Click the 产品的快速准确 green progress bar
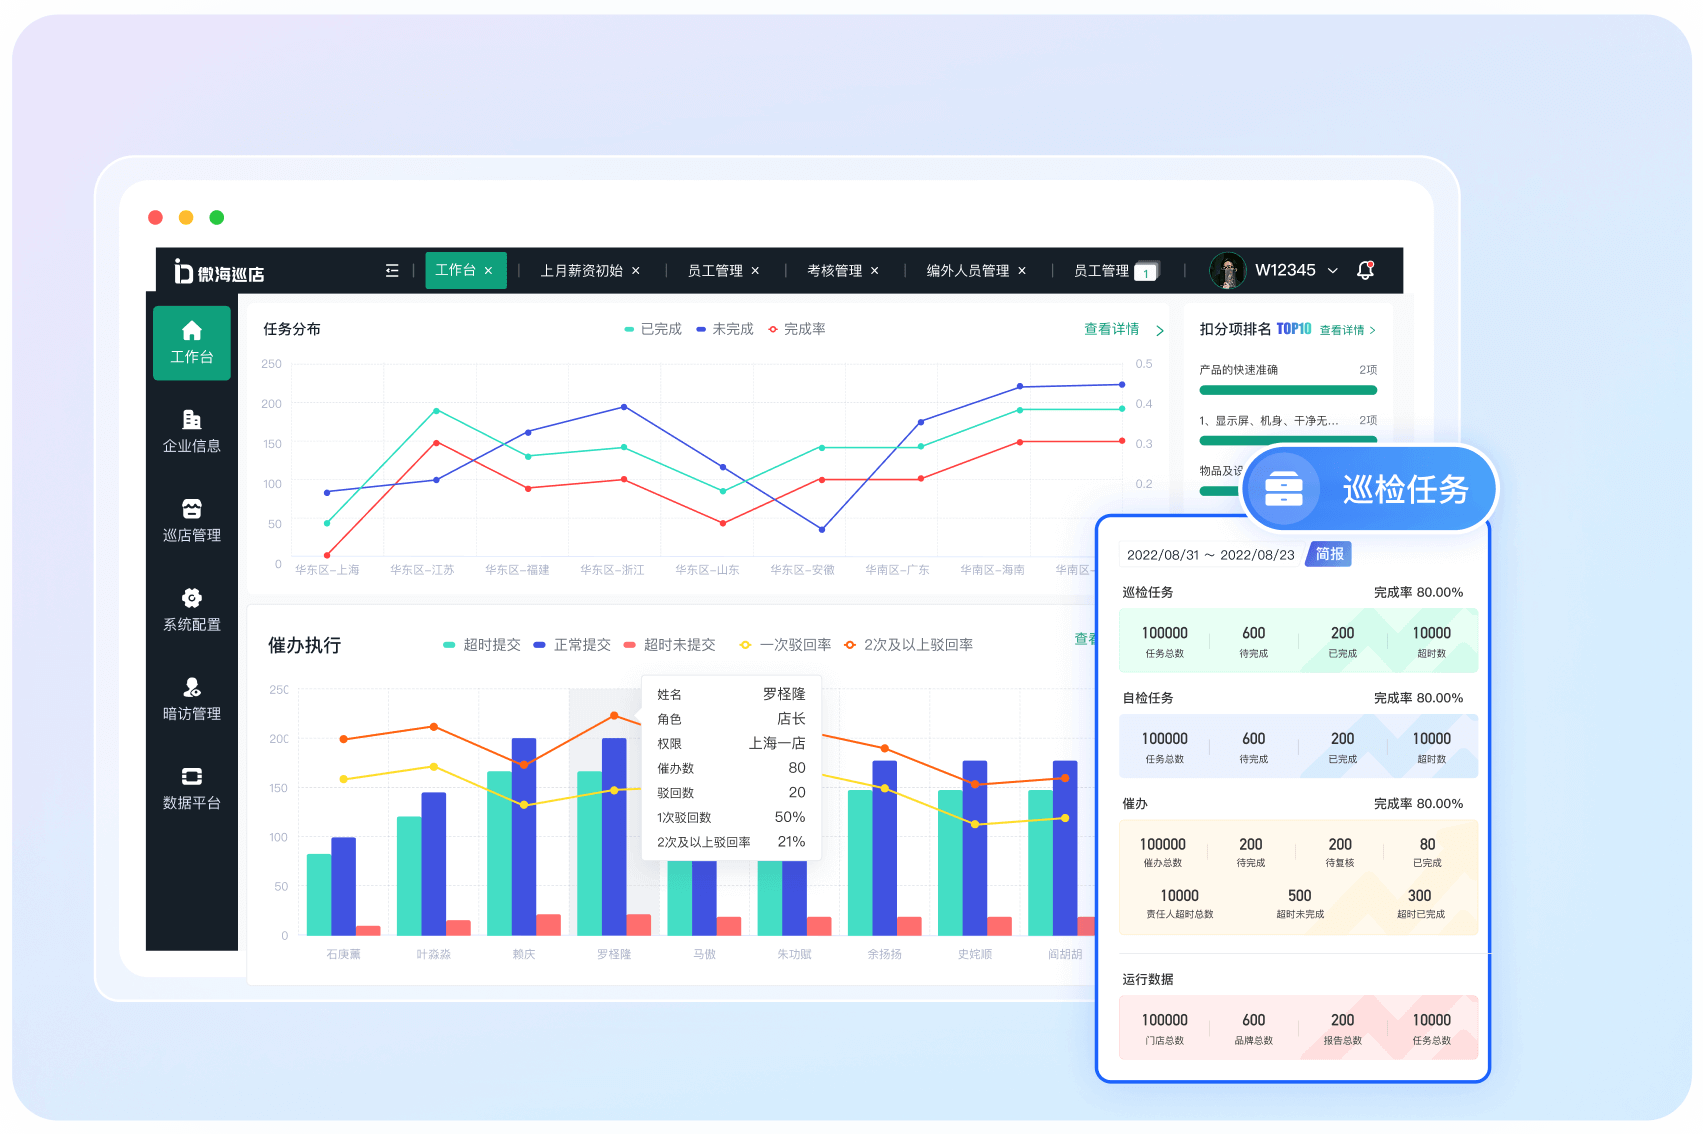This screenshot has height=1134, width=1703. (x=1287, y=390)
